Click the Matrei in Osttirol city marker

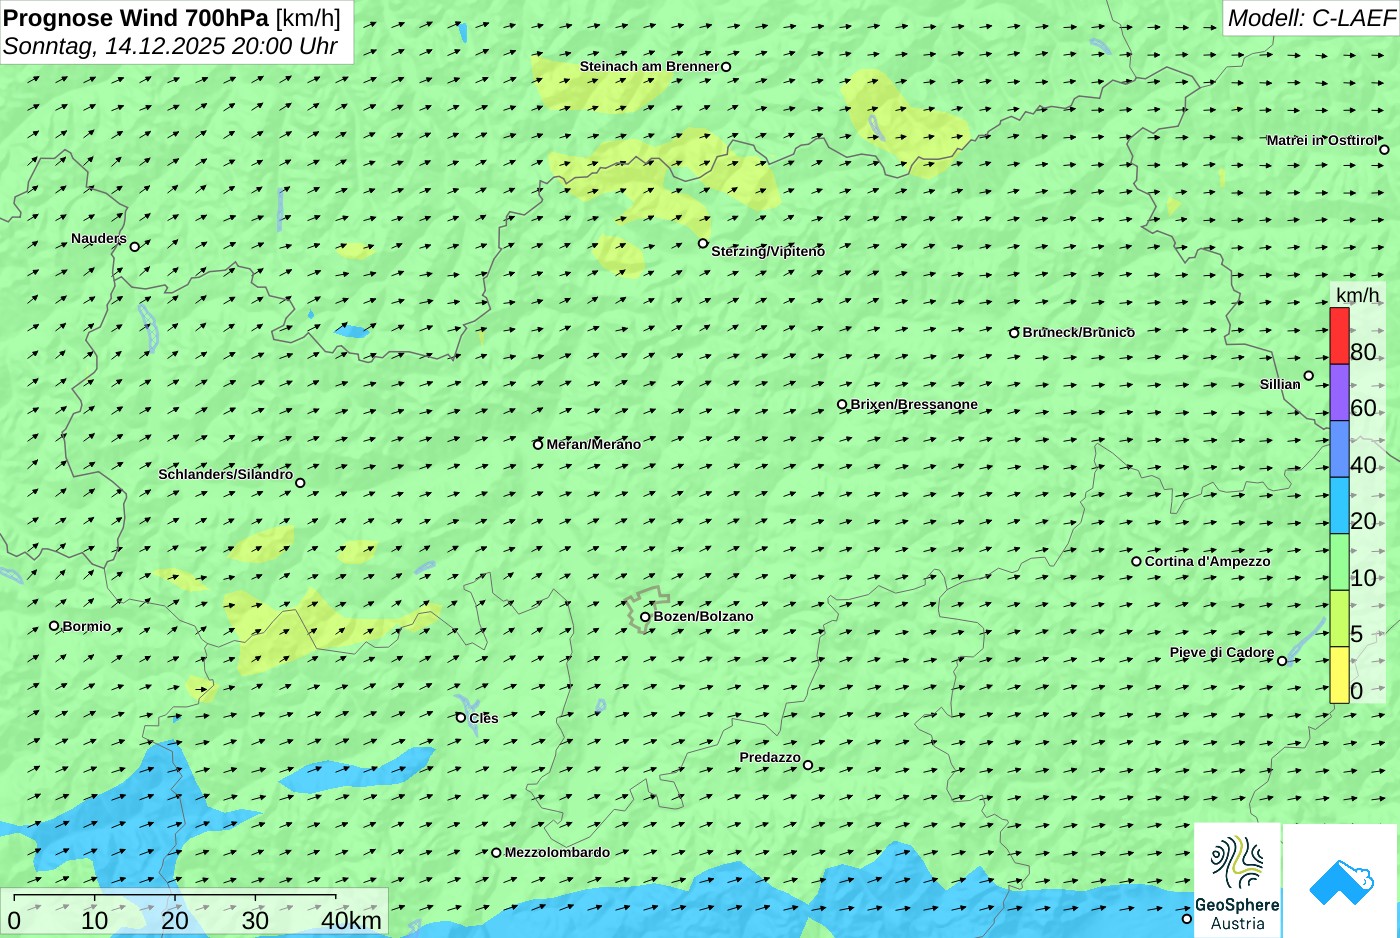[x=1385, y=149]
